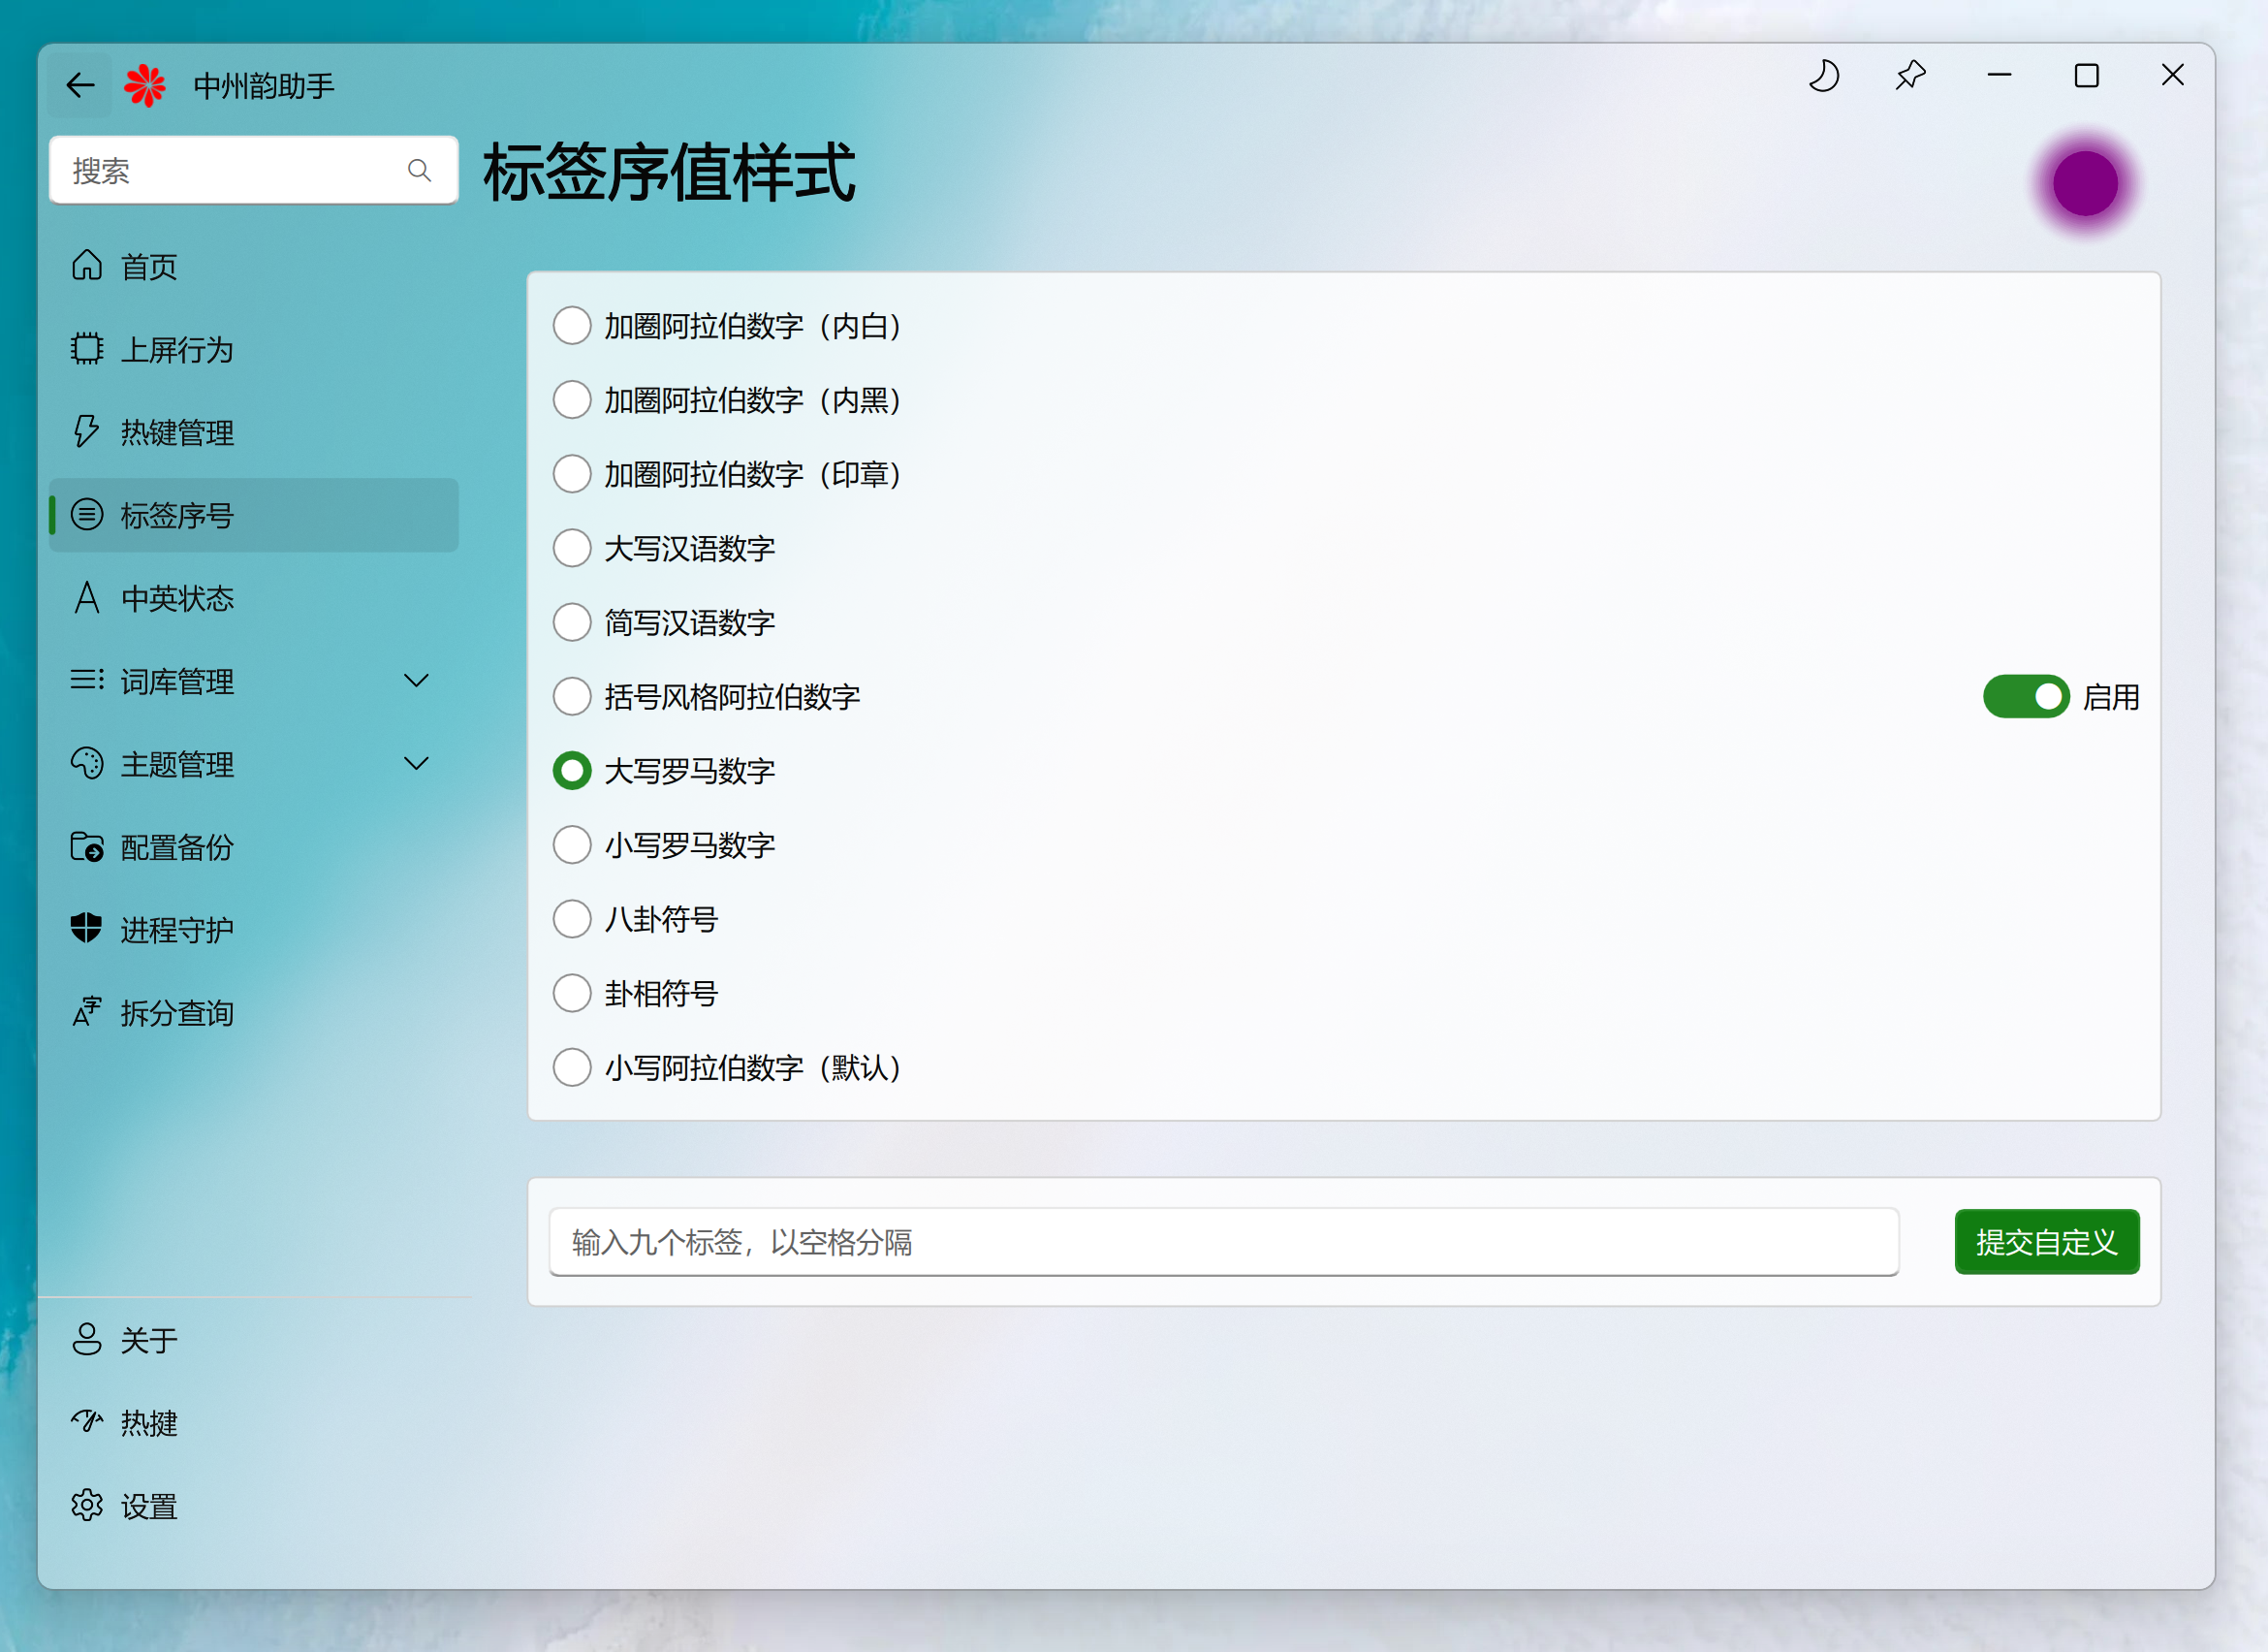Open 进程守护 shield item
The height and width of the screenshot is (1652, 2268).
[176, 930]
